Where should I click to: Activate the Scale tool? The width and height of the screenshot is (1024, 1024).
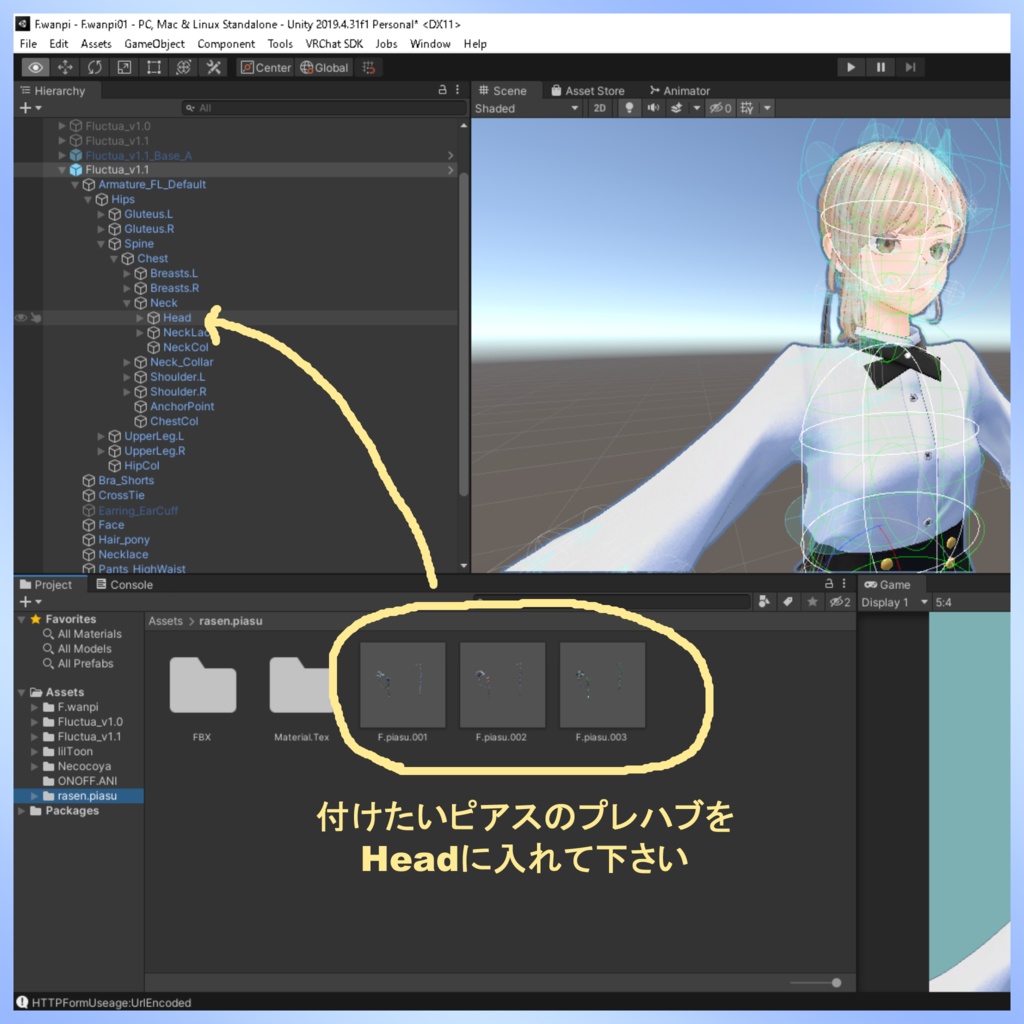click(124, 67)
